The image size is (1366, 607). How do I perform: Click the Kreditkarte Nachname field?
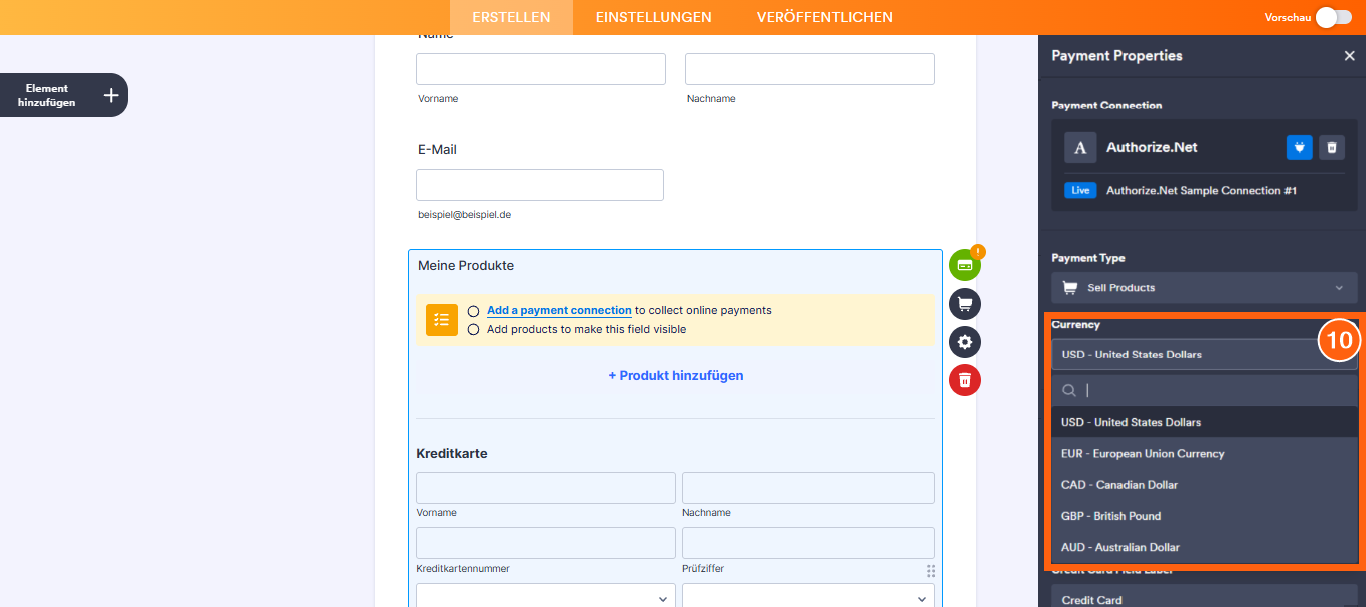808,488
